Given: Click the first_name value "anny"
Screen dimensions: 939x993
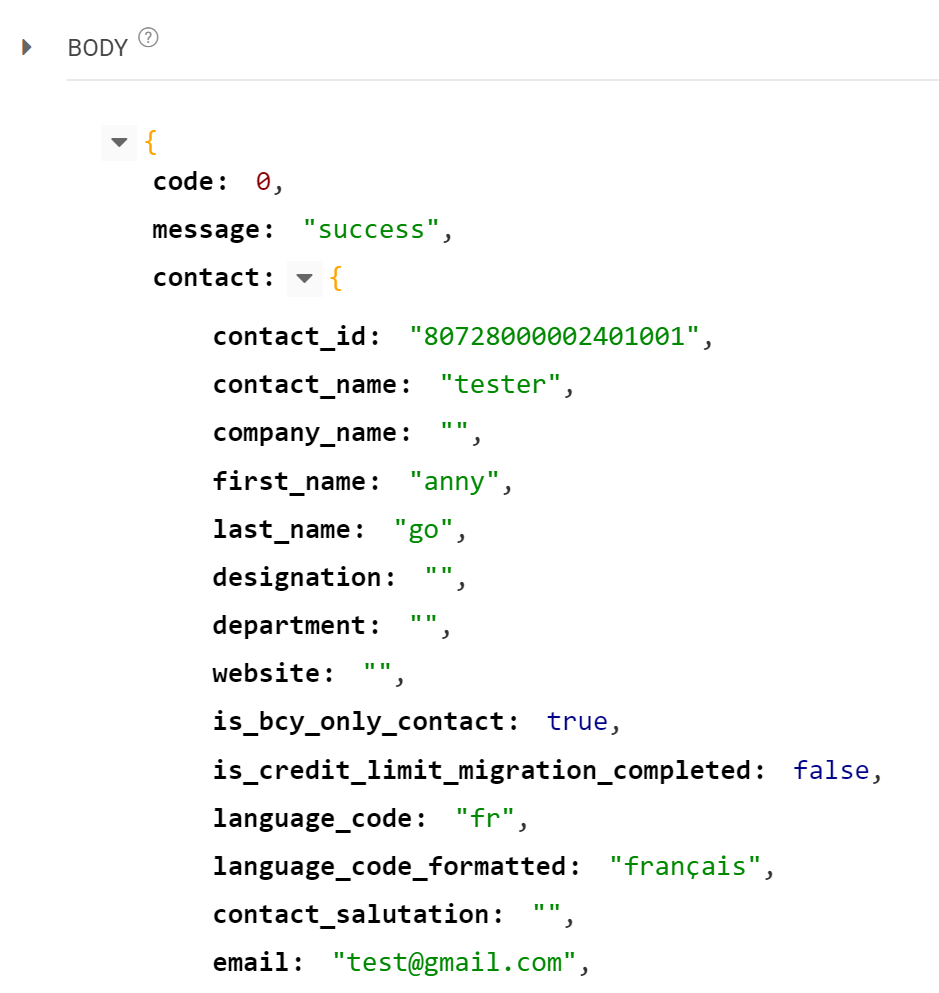Looking at the screenshot, I should click(x=454, y=481).
